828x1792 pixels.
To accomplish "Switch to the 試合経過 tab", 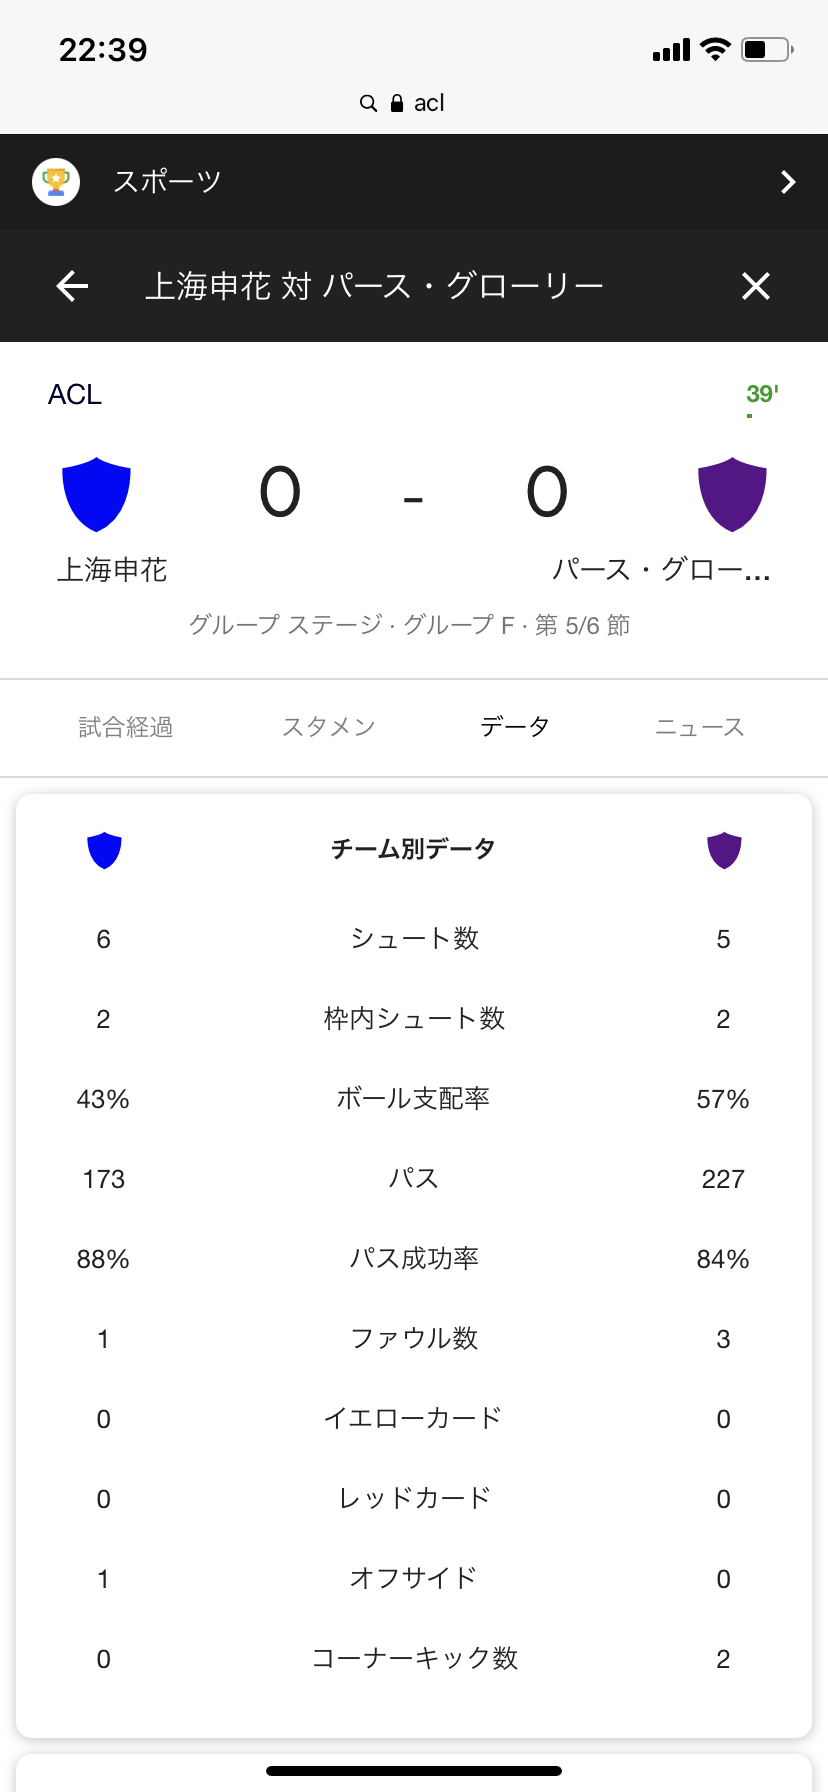I will [126, 727].
